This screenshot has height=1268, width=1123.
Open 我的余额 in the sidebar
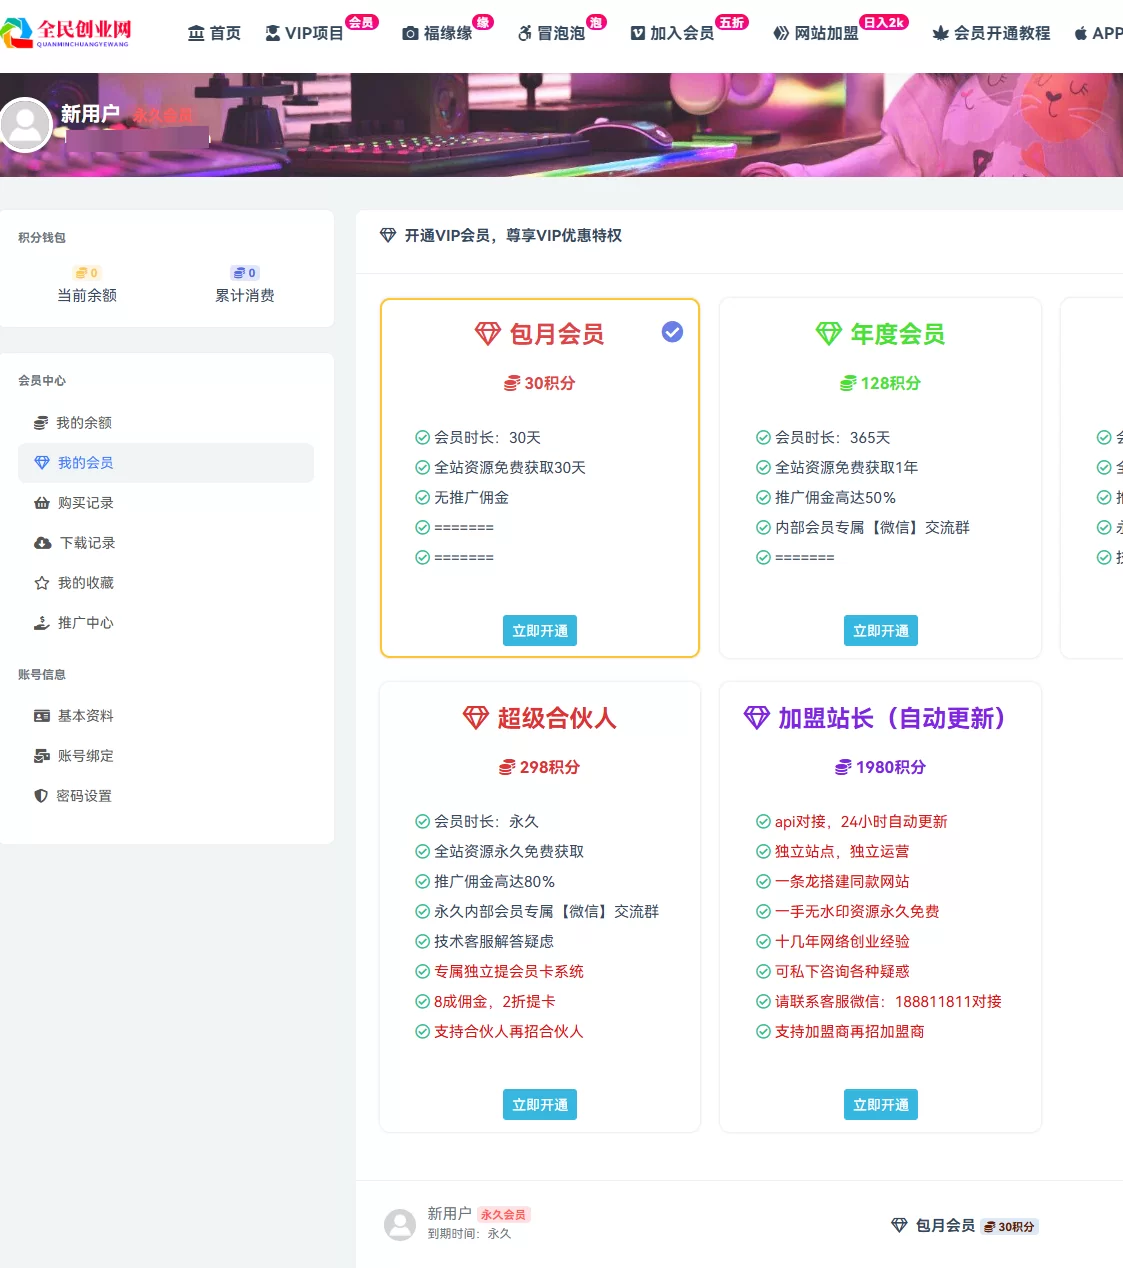166,423
